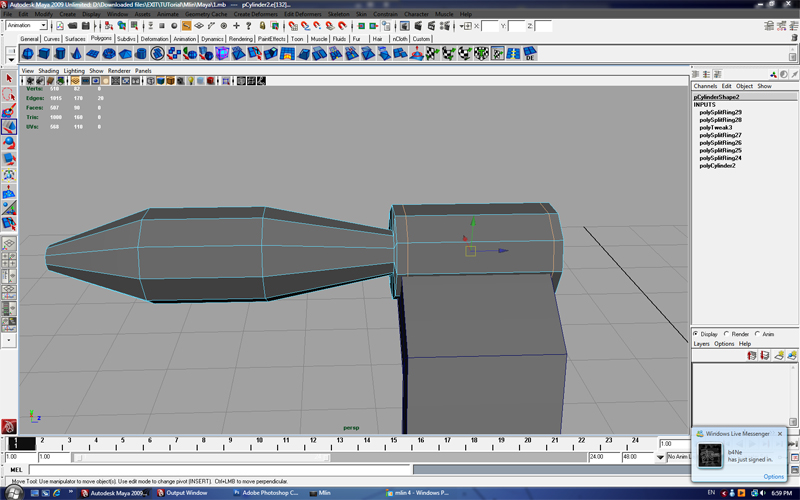Click the polygon cube shelf icon
This screenshot has height=500, width=800.
click(x=46, y=54)
